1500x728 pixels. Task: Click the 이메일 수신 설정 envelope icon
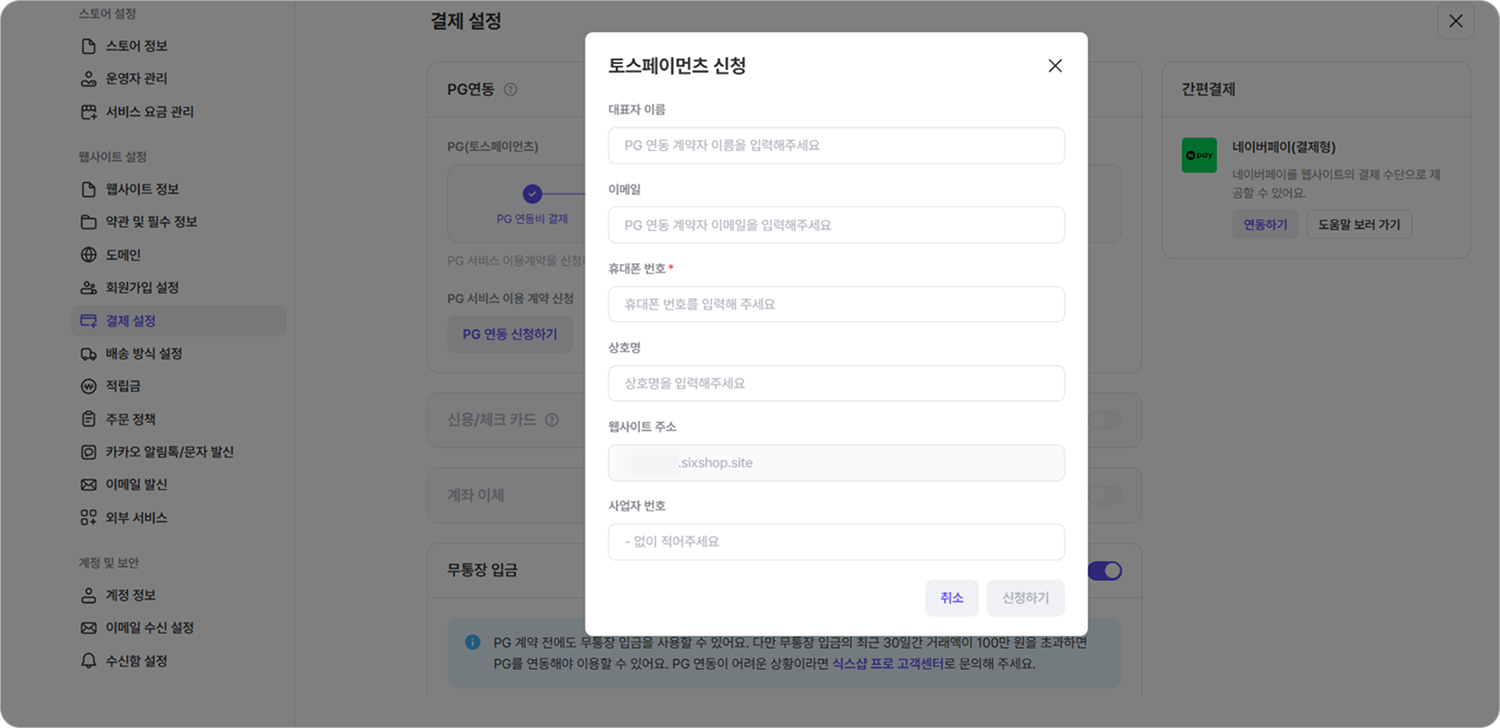pos(88,628)
